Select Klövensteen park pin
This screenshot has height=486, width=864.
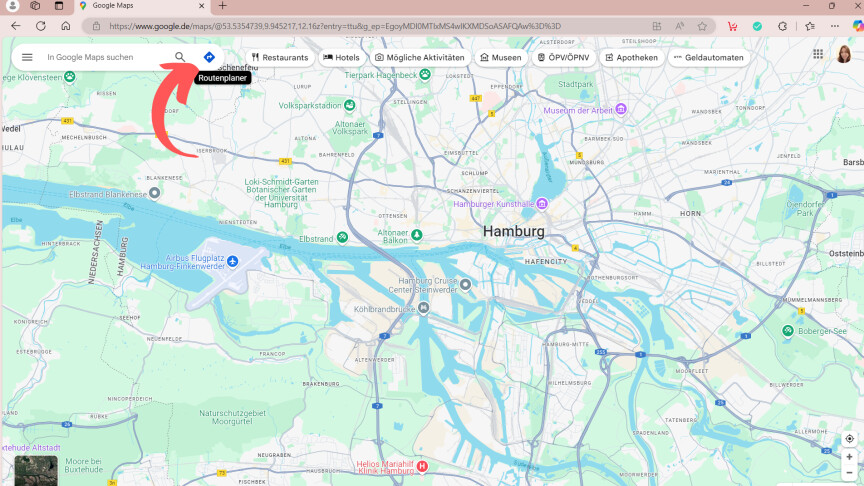[69, 77]
